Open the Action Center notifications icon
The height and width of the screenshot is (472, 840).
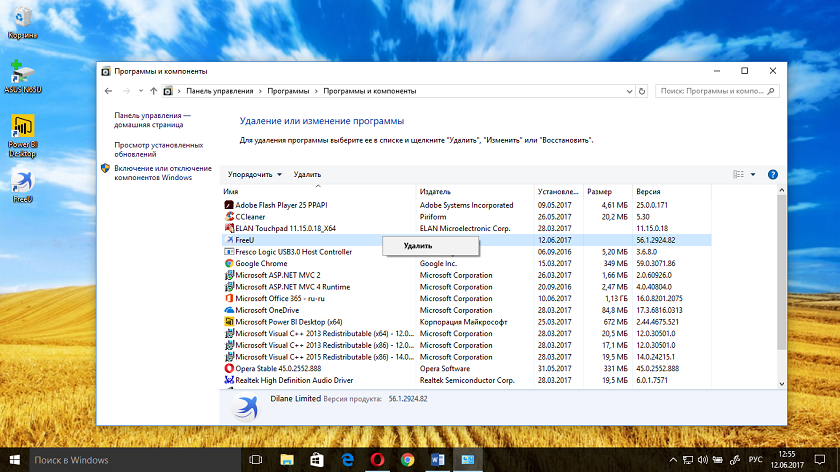click(820, 460)
